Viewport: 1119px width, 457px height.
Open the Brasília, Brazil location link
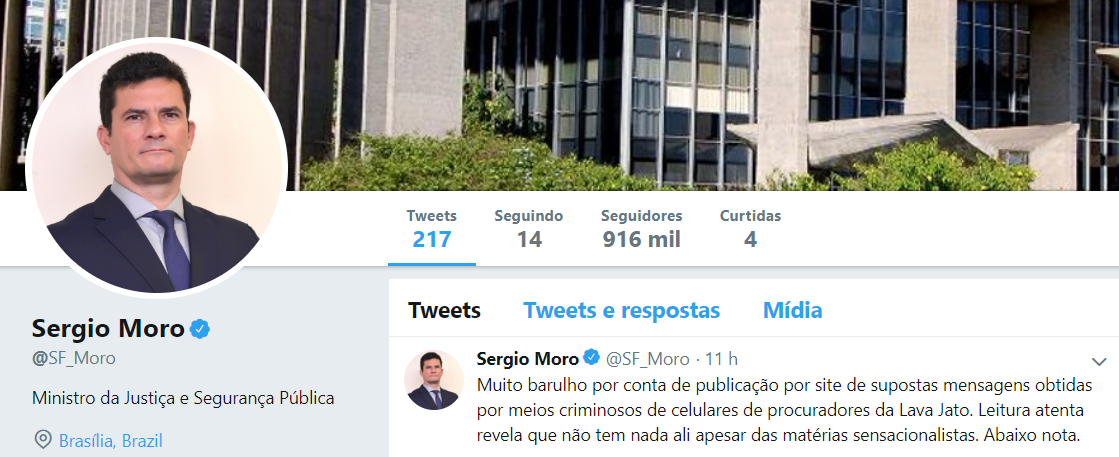click(x=111, y=441)
